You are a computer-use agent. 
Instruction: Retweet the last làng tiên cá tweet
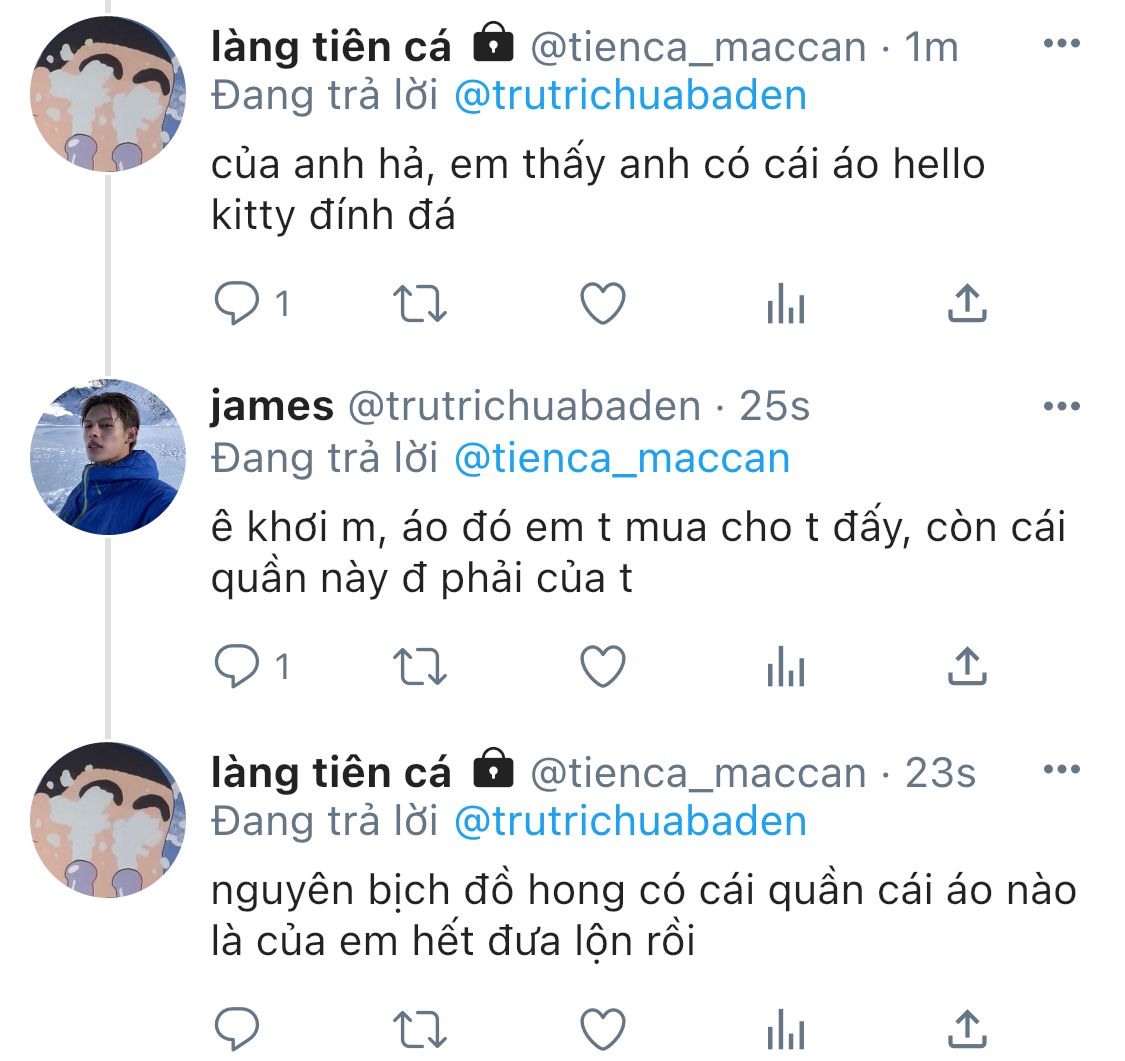tap(420, 1029)
